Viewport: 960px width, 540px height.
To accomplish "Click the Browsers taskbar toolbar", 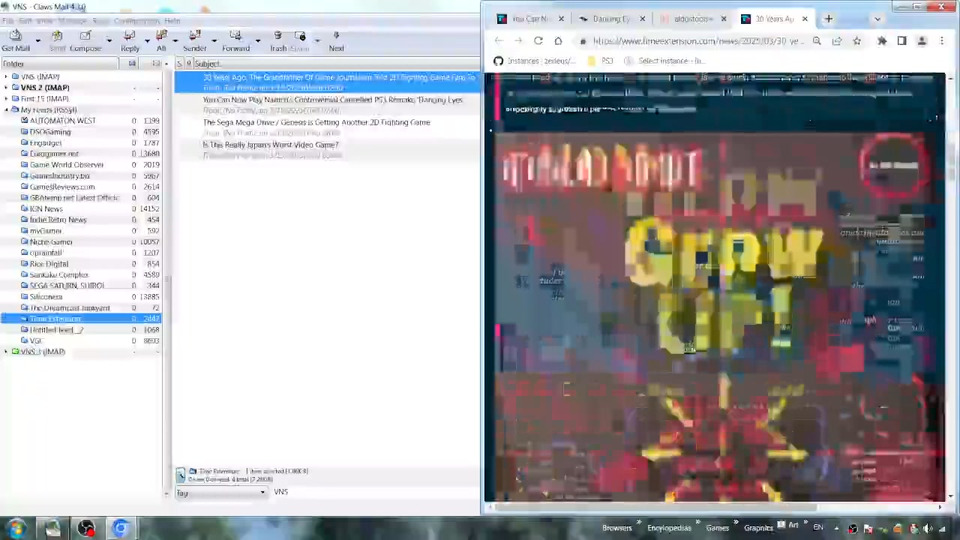I will [617, 528].
